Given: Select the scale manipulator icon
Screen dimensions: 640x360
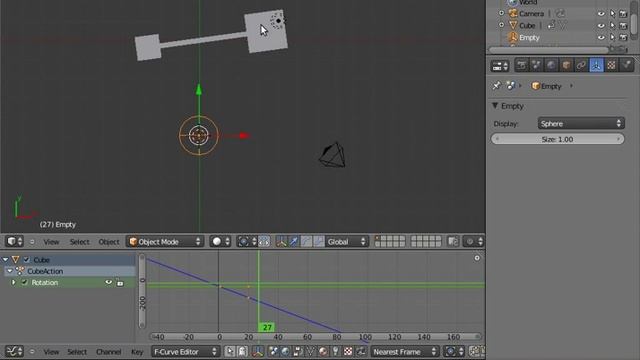Looking at the screenshot, I should 319,242.
